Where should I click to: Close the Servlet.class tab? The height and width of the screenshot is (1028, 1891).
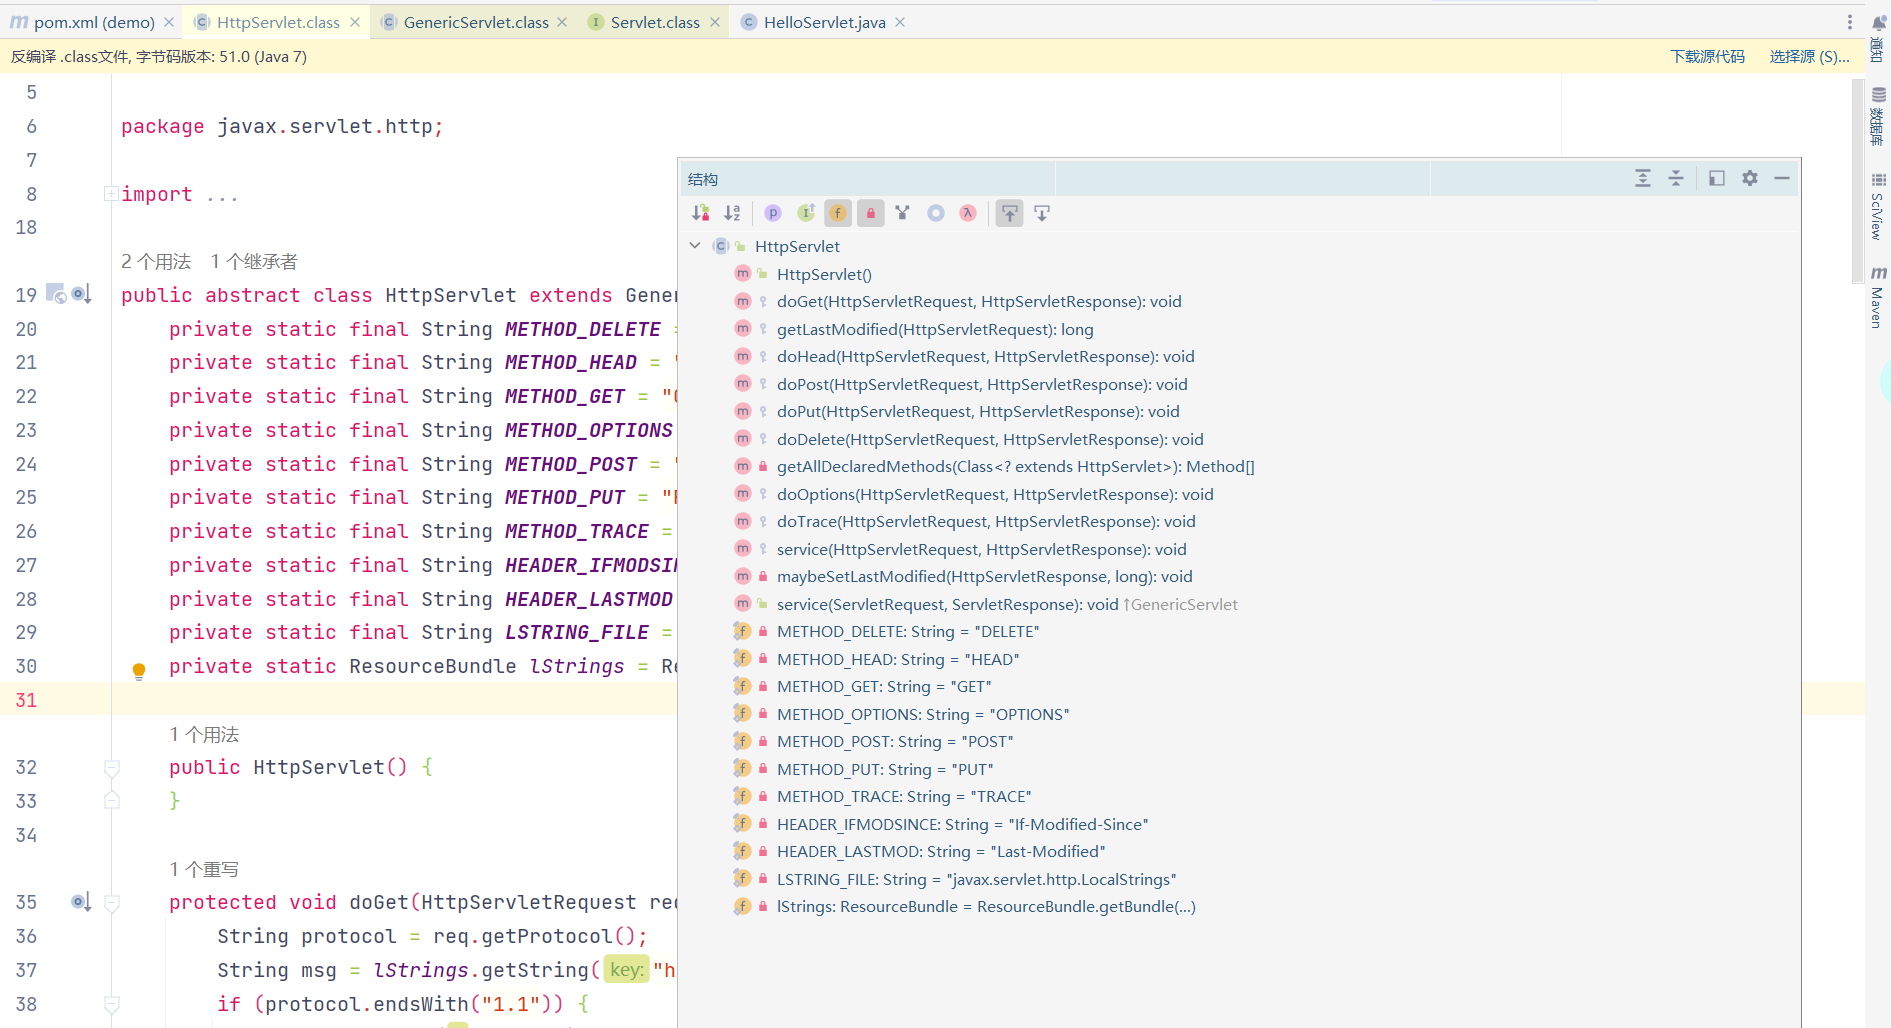pyautogui.click(x=715, y=22)
